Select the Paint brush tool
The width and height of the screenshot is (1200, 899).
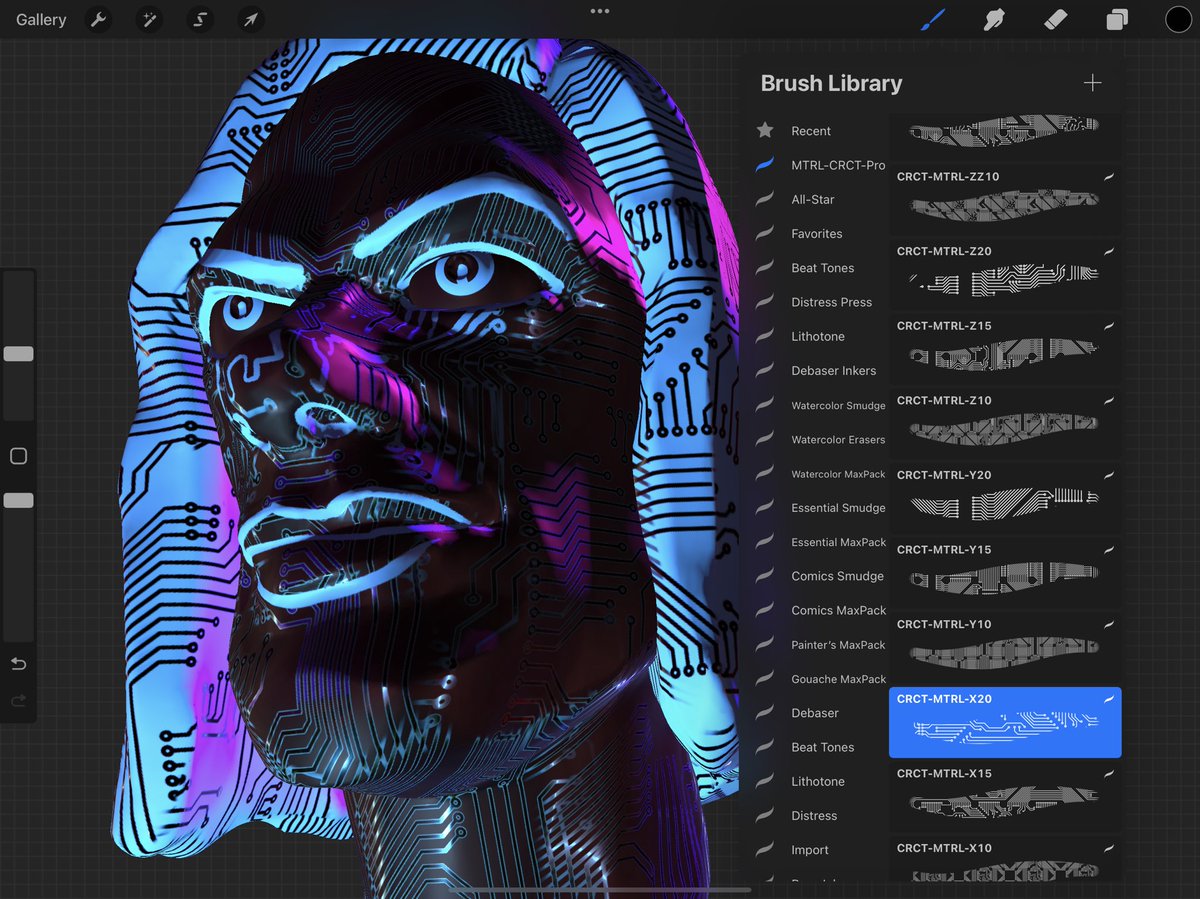pos(933,19)
